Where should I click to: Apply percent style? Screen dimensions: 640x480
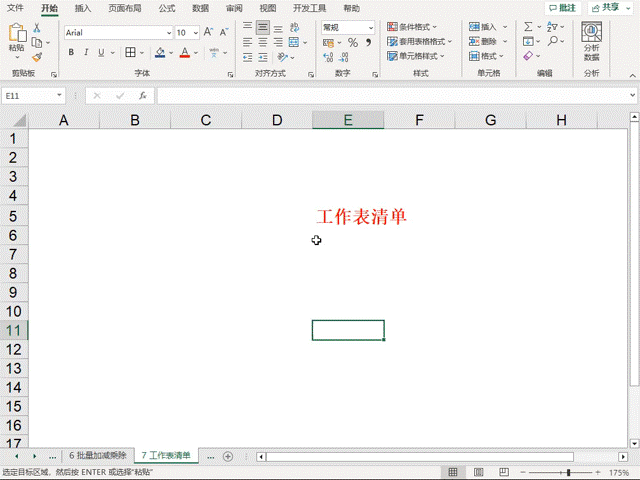point(353,42)
